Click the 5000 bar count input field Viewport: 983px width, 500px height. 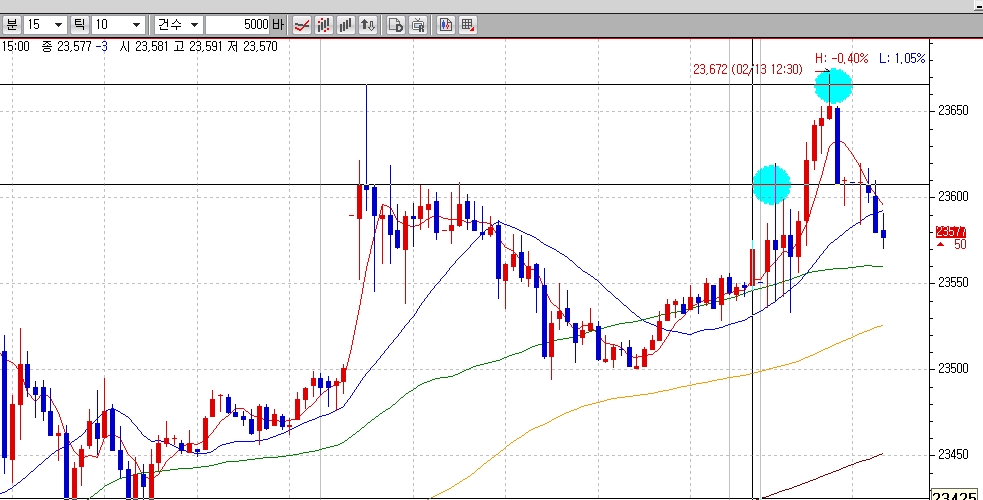[238, 25]
